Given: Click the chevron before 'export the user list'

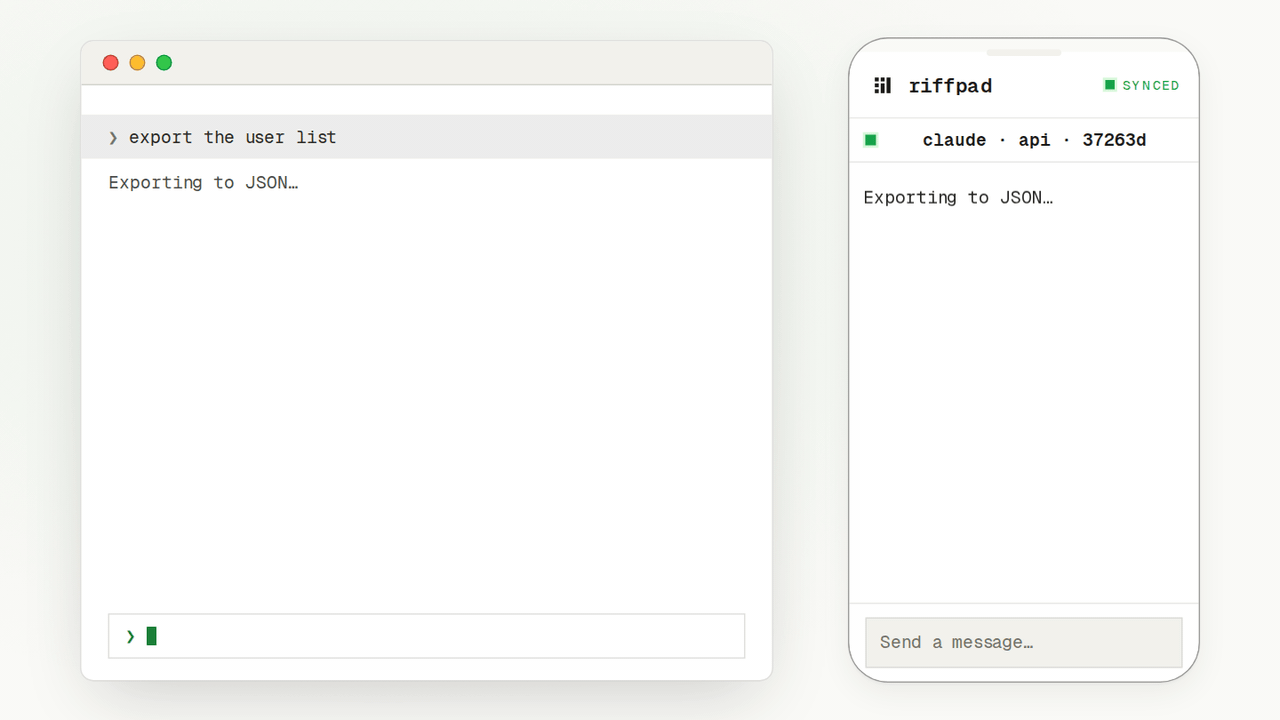Looking at the screenshot, I should [113, 137].
